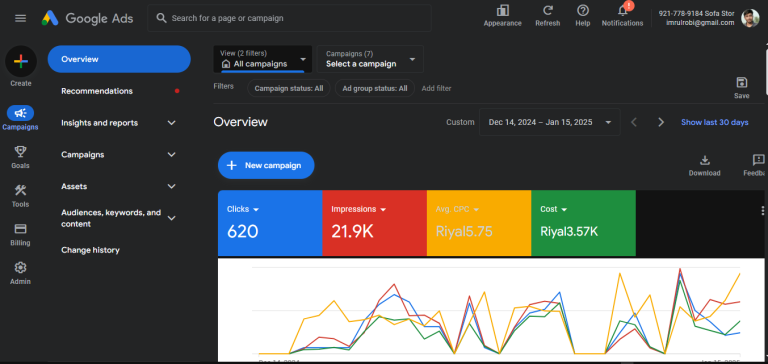Select the Overview page

119,59
